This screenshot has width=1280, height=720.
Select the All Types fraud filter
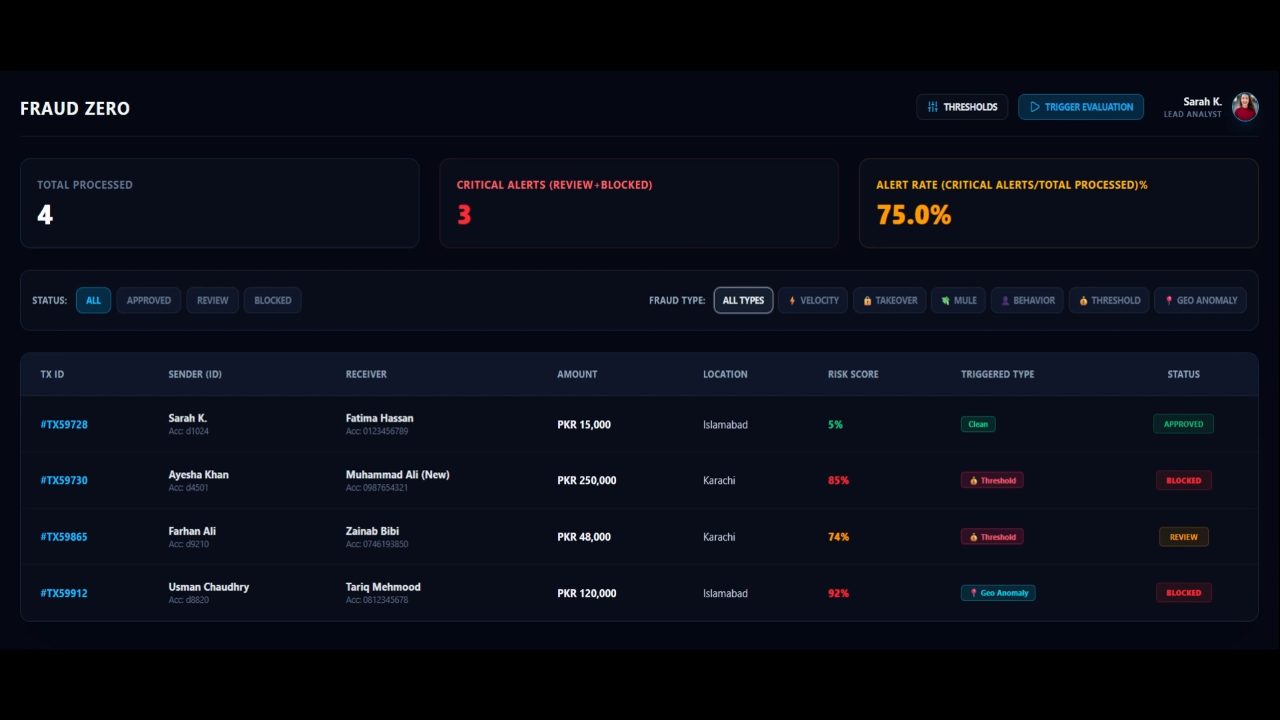(743, 300)
